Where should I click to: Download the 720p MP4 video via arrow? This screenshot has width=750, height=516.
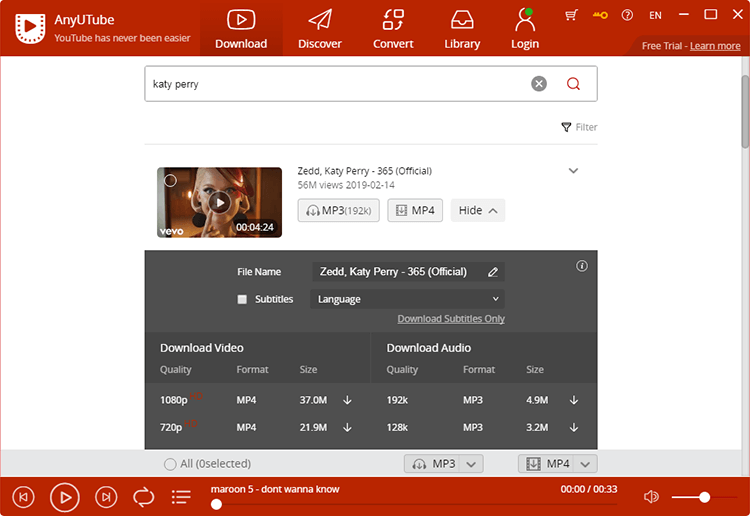click(x=348, y=427)
